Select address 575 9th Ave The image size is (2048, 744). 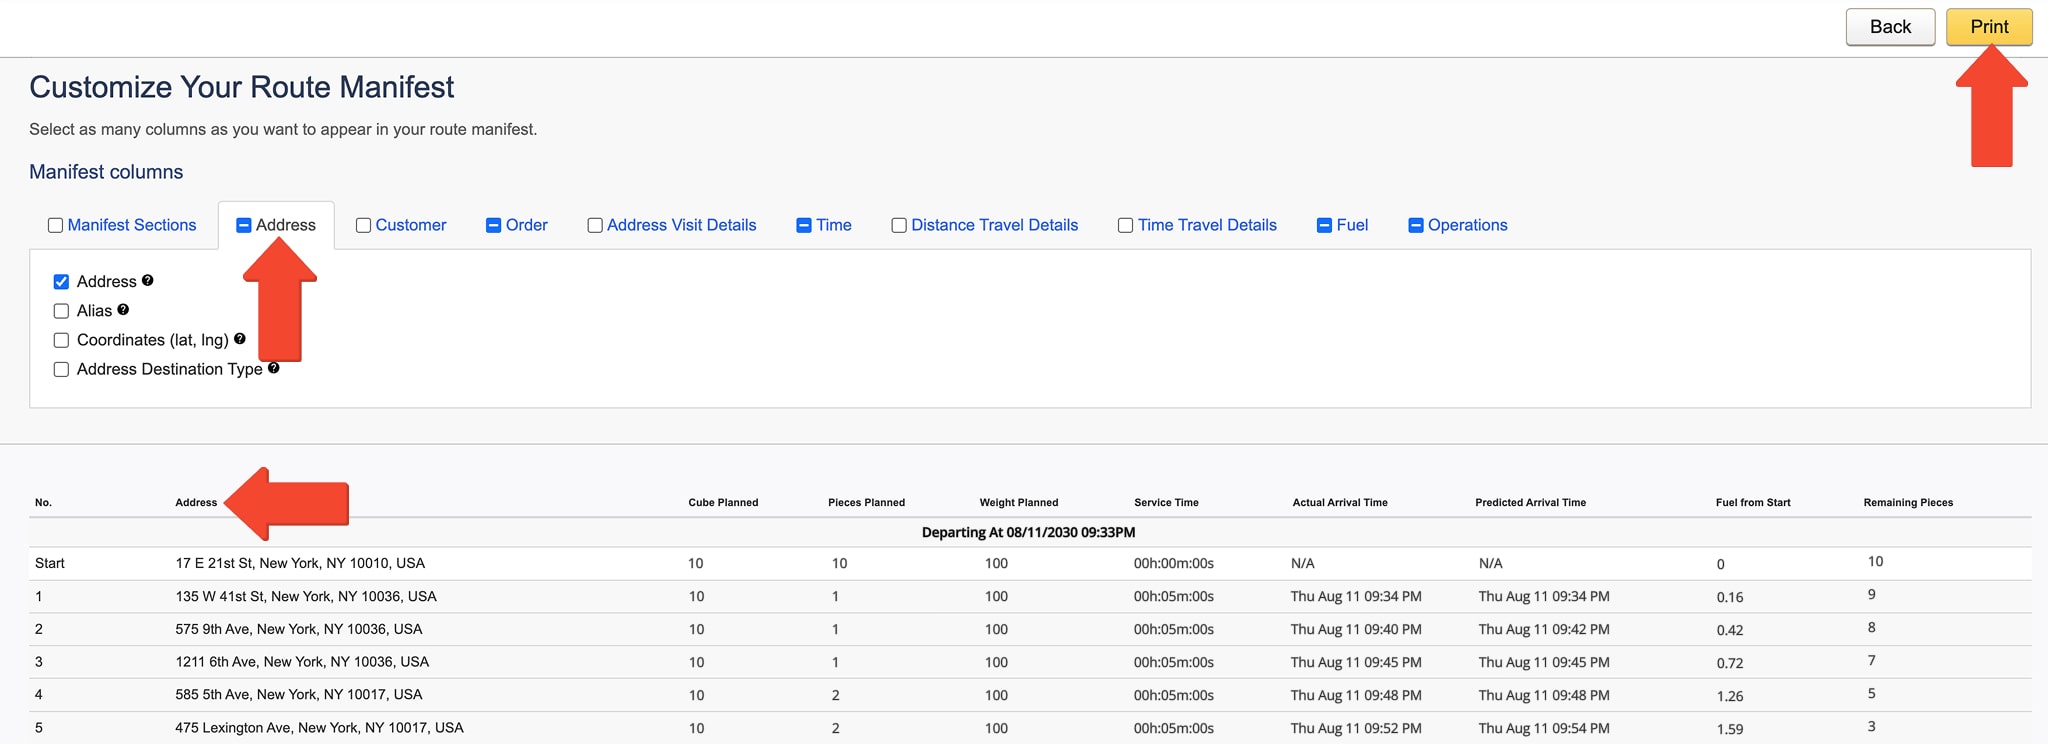[x=299, y=629]
